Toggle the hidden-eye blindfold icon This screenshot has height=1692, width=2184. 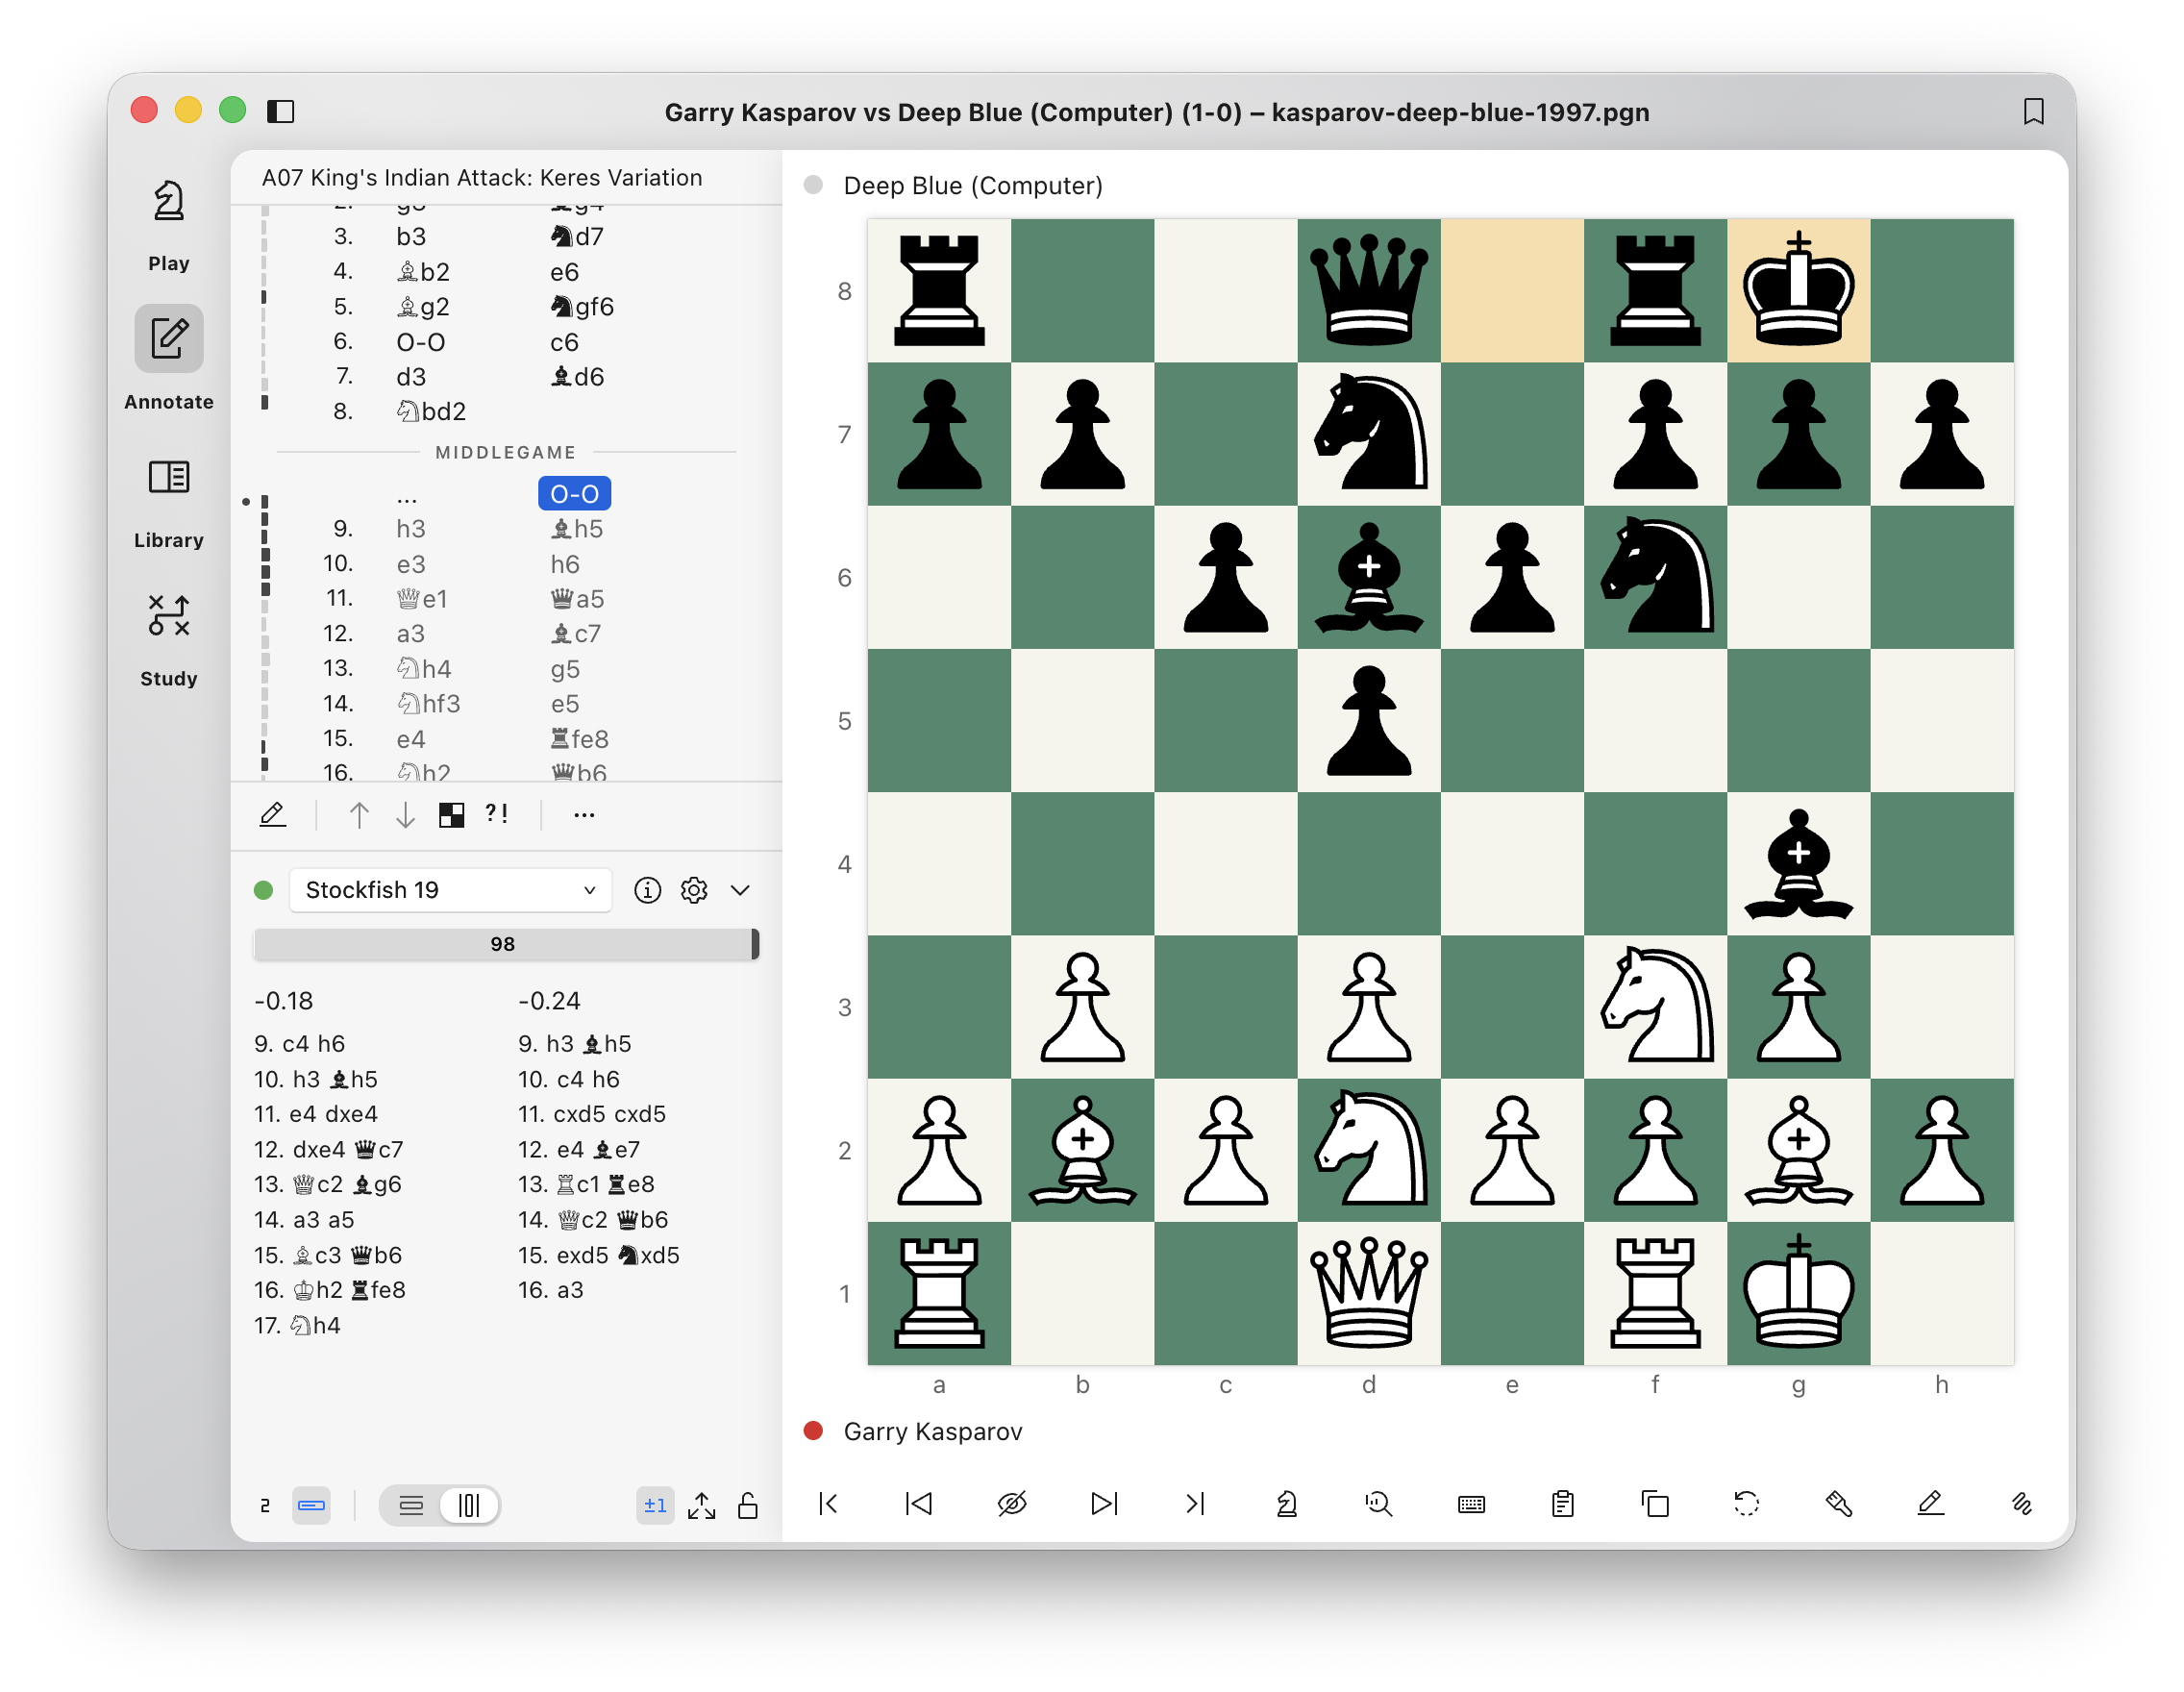pos(1012,1503)
